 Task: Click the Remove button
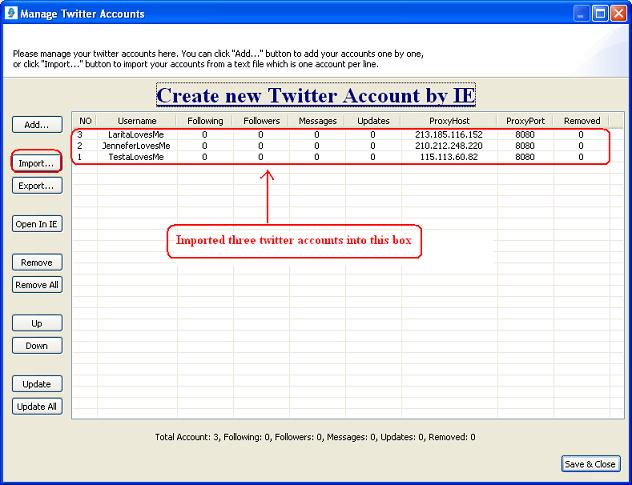click(x=37, y=262)
